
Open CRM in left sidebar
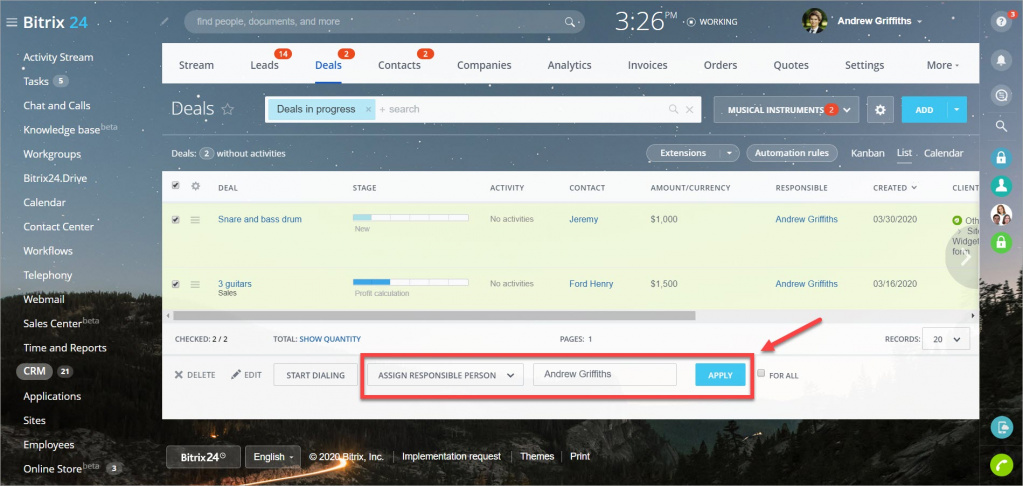coord(35,371)
